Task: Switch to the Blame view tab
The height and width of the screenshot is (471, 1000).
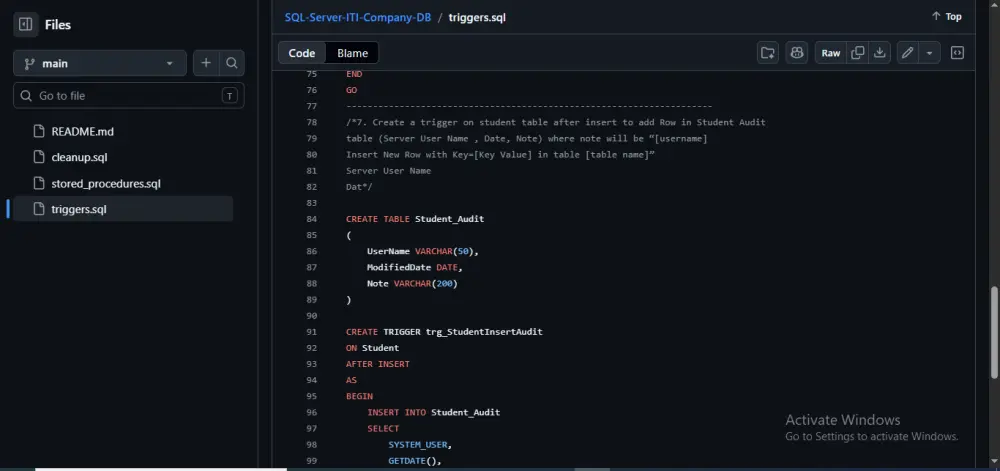Action: (x=353, y=53)
